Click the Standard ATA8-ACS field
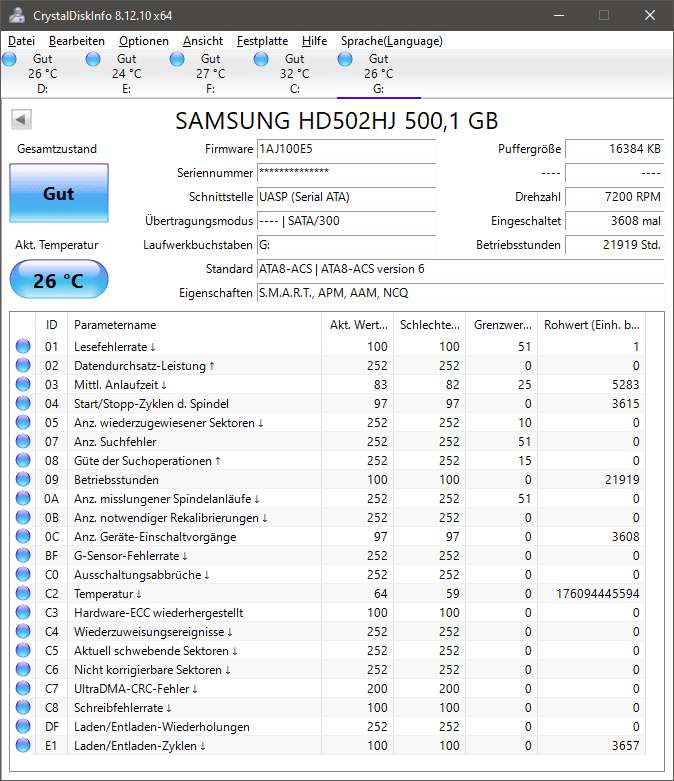674x781 pixels. pos(460,269)
